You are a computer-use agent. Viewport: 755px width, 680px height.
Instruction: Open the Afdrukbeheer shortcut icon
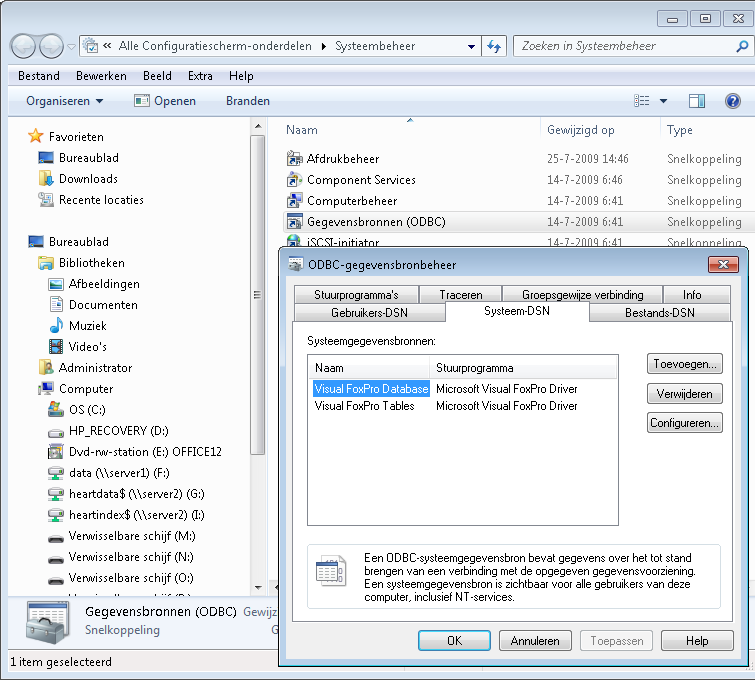coord(294,158)
